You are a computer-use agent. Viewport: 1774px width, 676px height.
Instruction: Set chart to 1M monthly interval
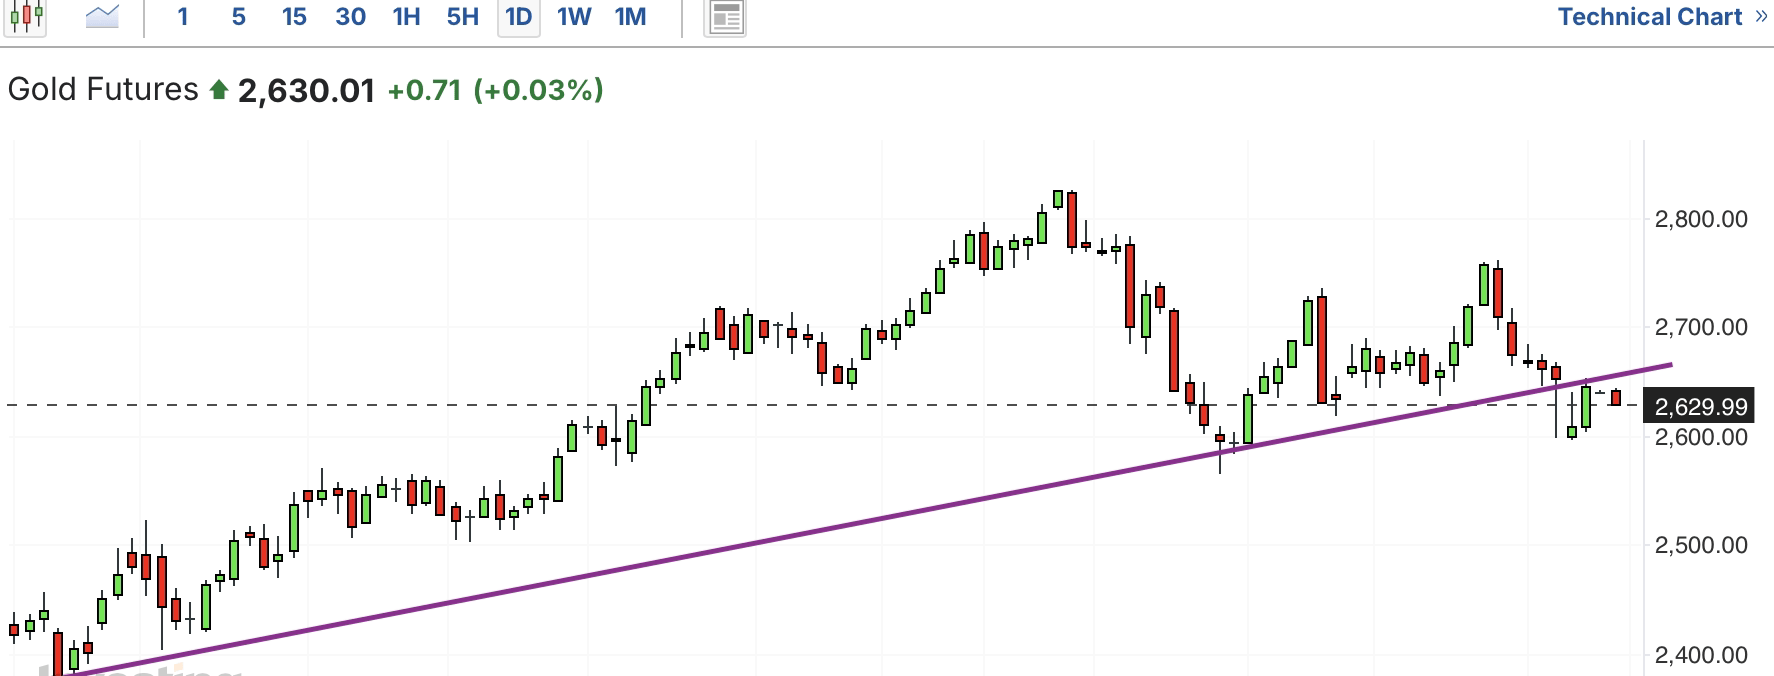[630, 17]
